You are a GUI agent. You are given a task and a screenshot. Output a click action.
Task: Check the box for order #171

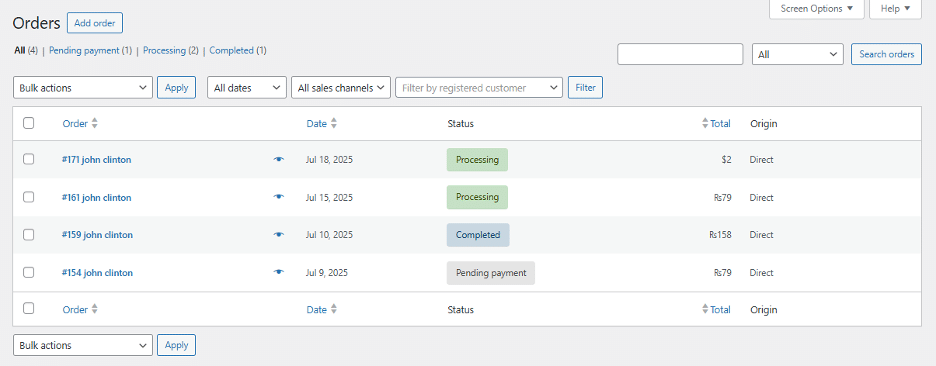click(29, 159)
